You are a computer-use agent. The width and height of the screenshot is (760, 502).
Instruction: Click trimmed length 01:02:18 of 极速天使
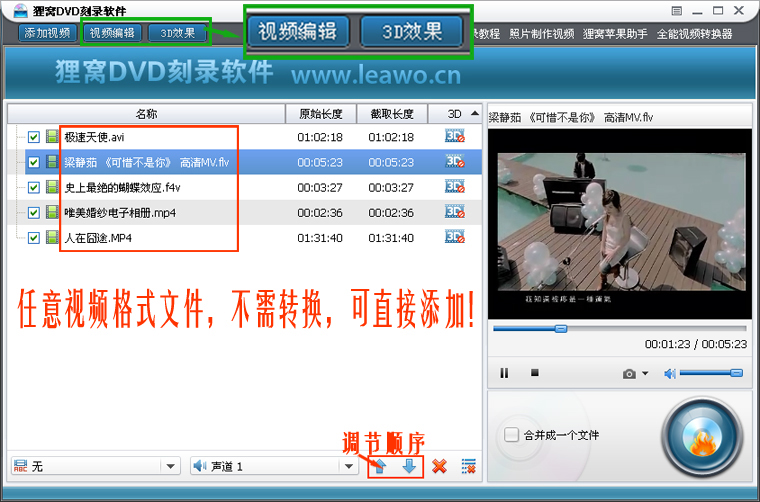[x=391, y=137]
